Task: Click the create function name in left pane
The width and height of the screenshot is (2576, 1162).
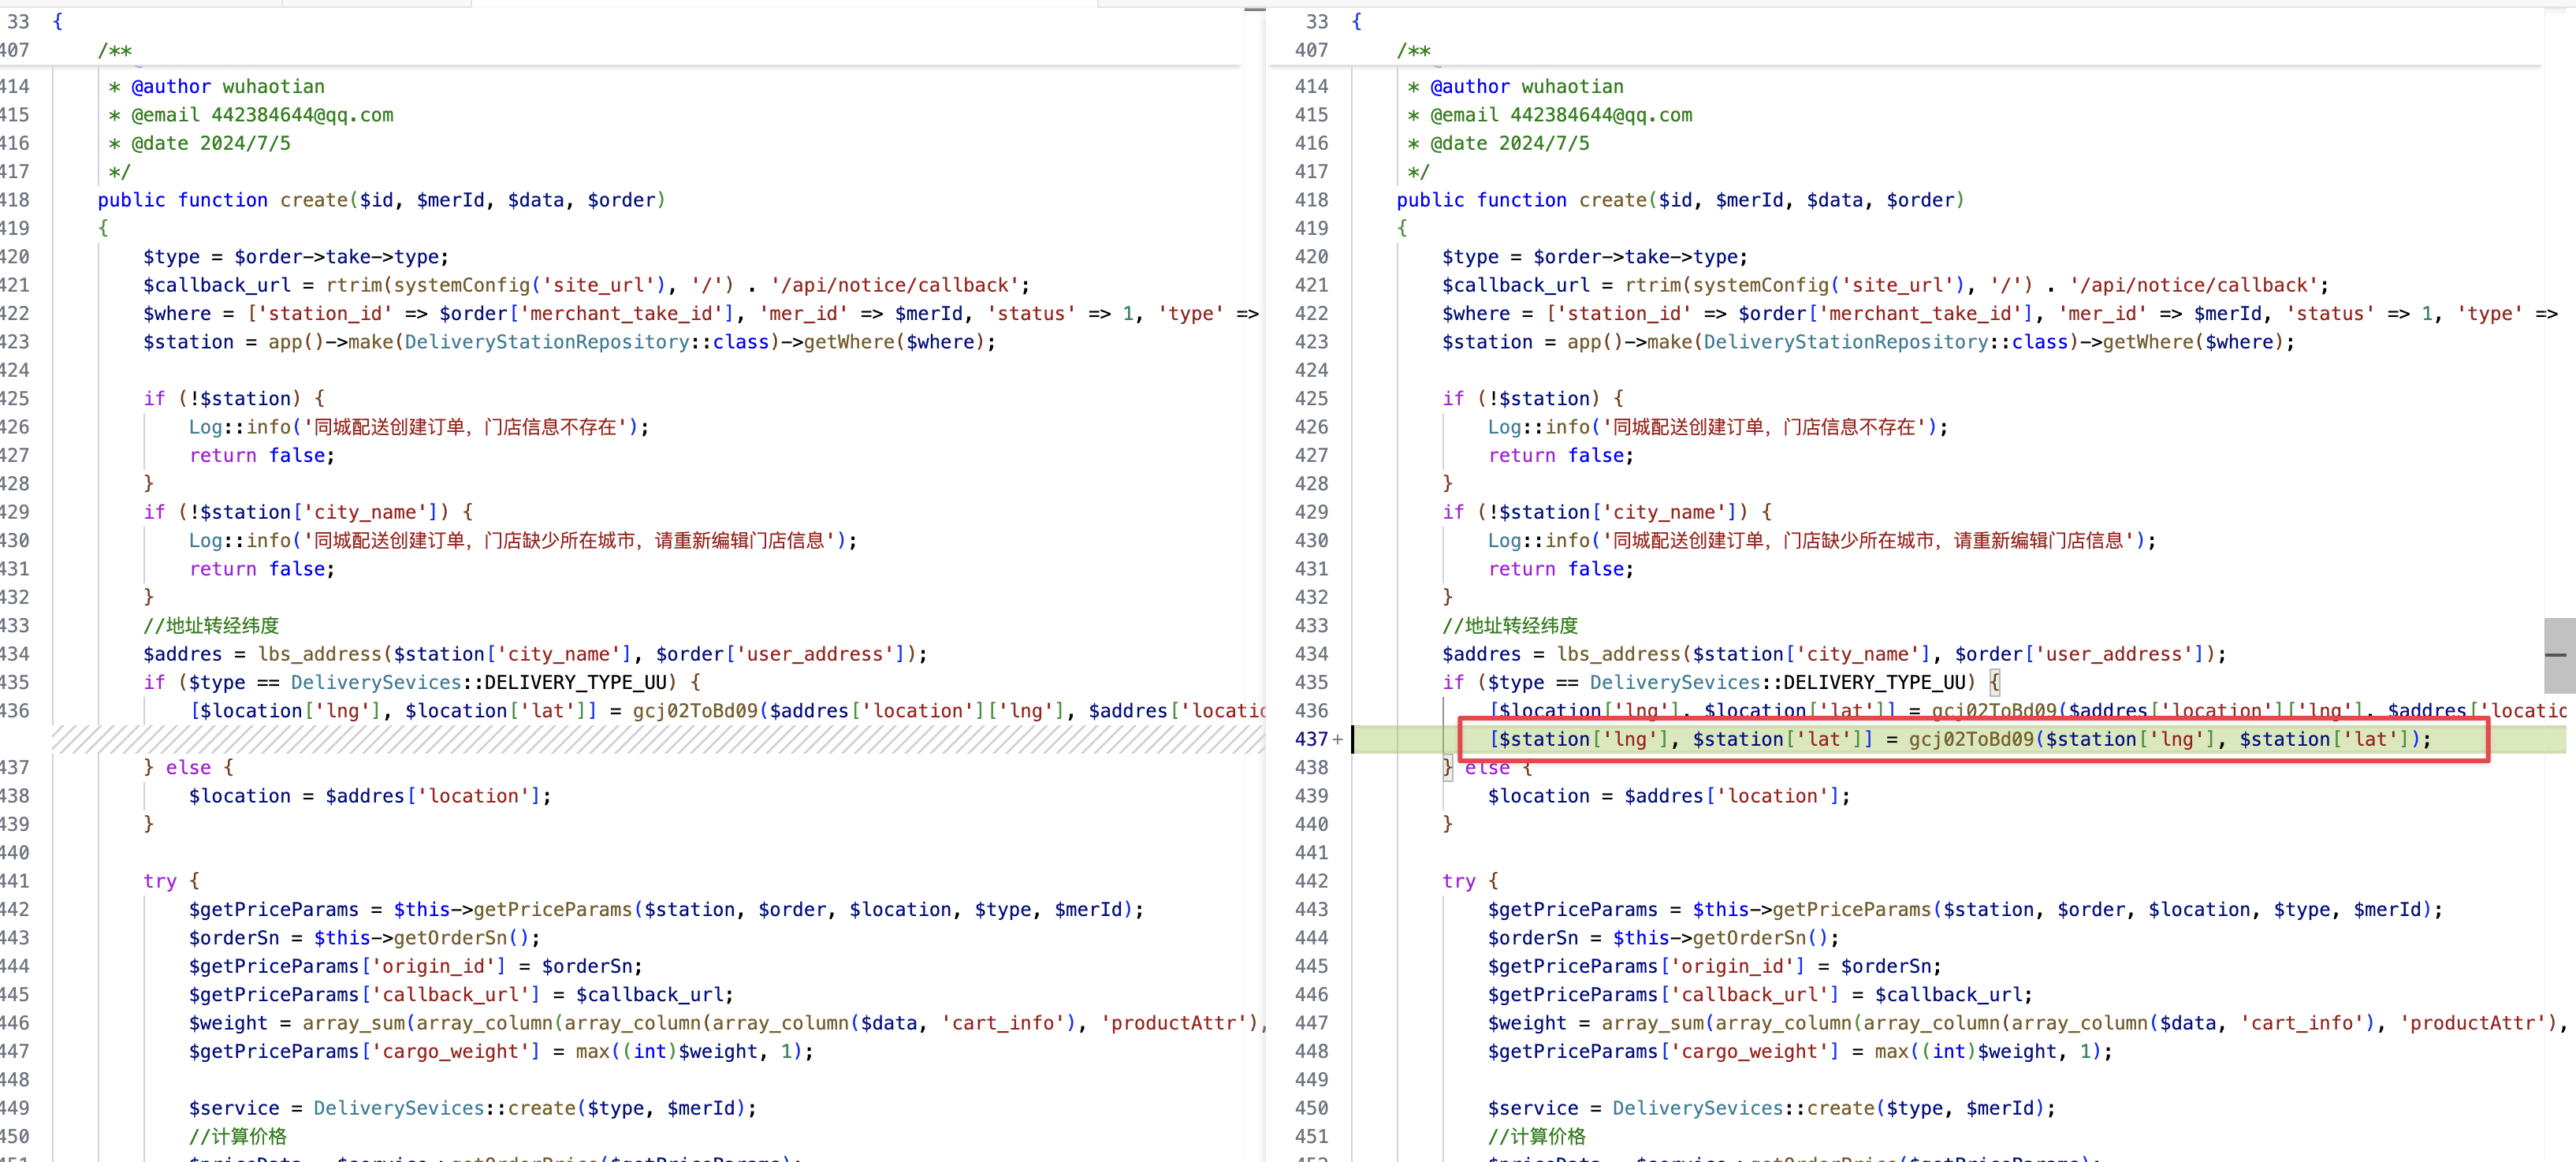Action: 313,200
